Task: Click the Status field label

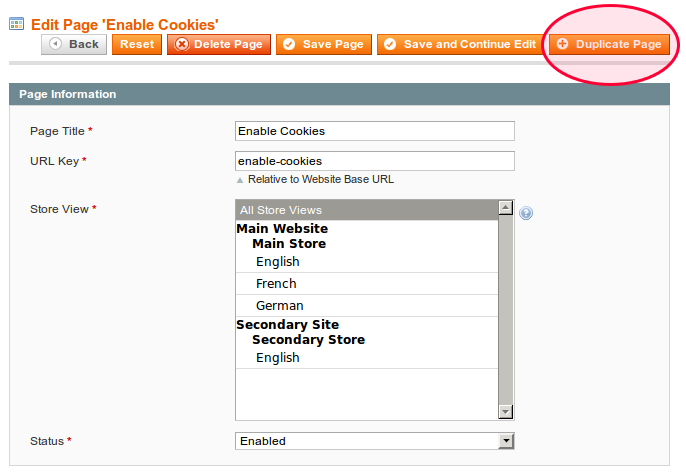Action: click(x=47, y=441)
